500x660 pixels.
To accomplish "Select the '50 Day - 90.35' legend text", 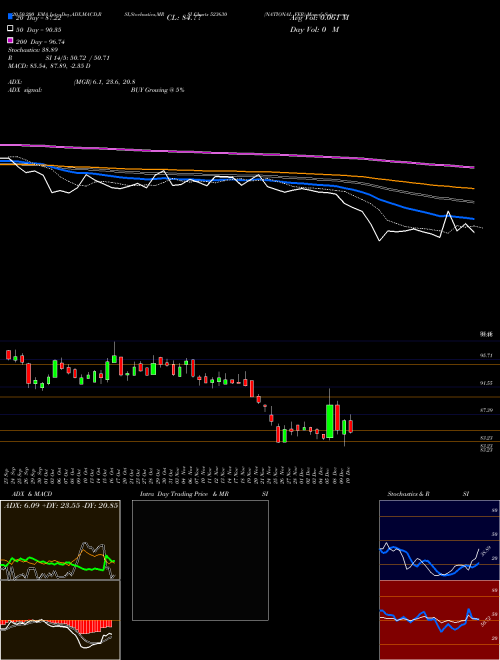I will 38,29.
